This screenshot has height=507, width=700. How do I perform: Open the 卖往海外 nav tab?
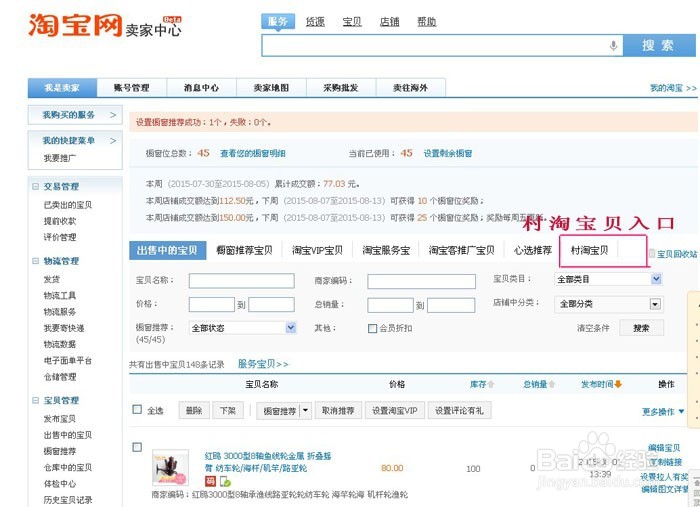coord(411,87)
